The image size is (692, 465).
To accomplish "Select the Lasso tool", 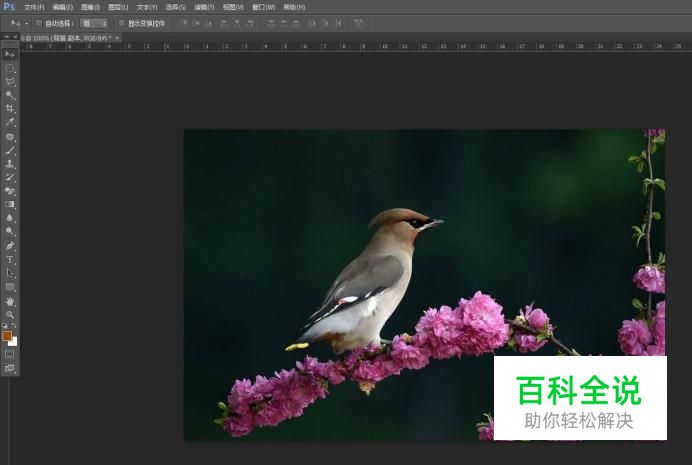I will pos(10,82).
